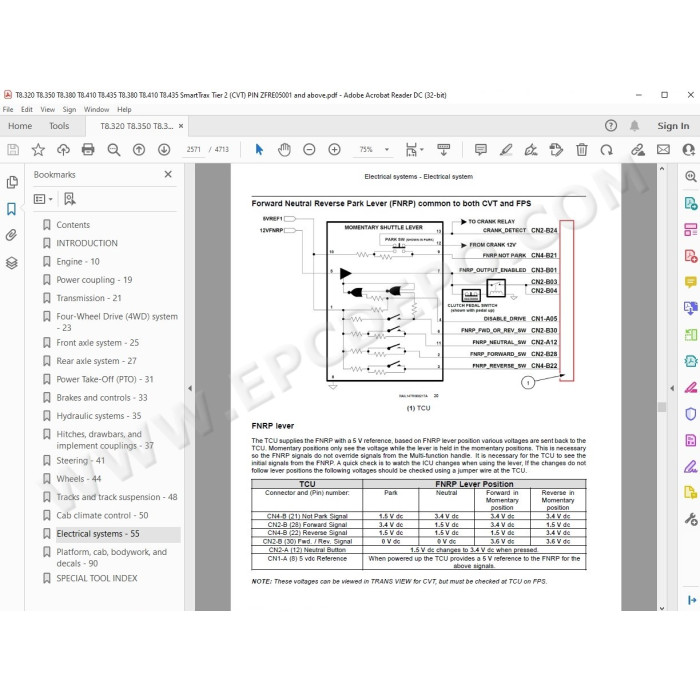Image resolution: width=700 pixels, height=700 pixels.
Task: Share a link to this file
Action: 638,150
